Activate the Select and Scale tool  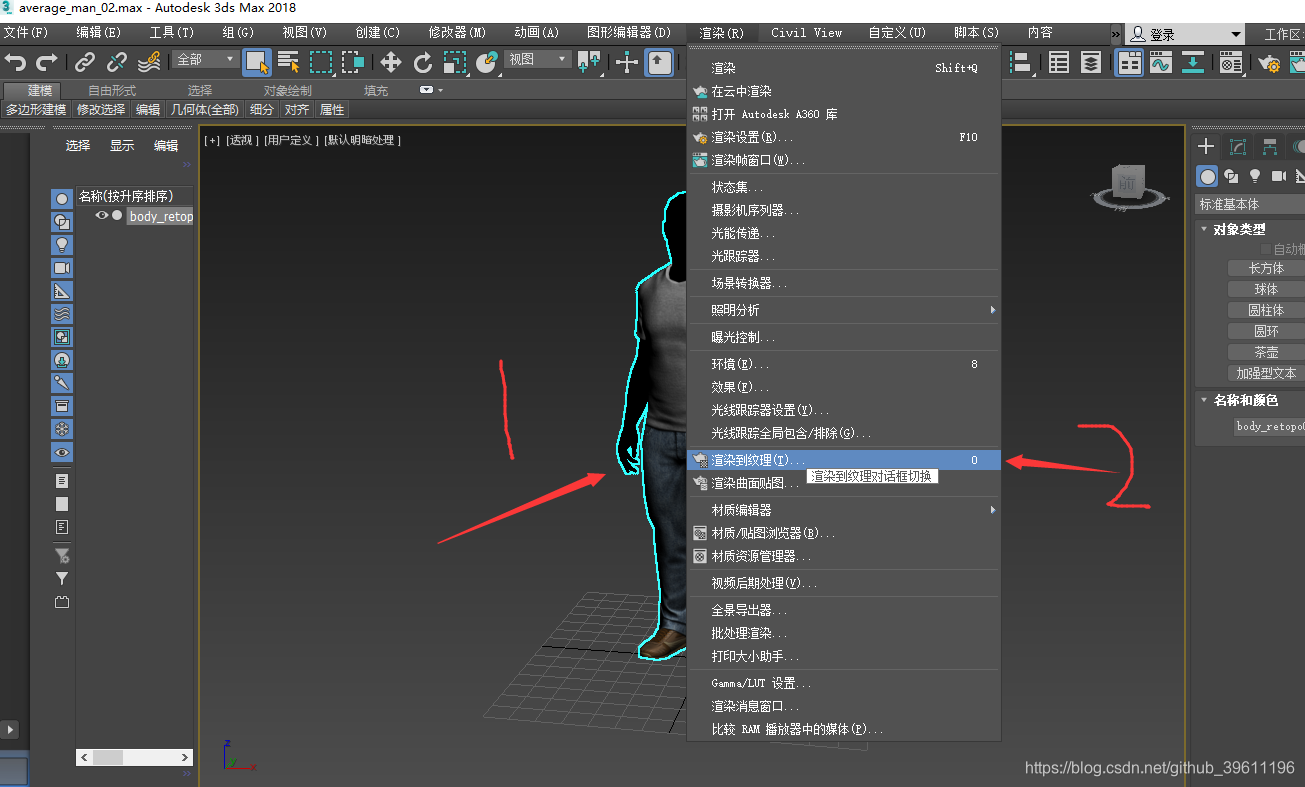tap(455, 63)
